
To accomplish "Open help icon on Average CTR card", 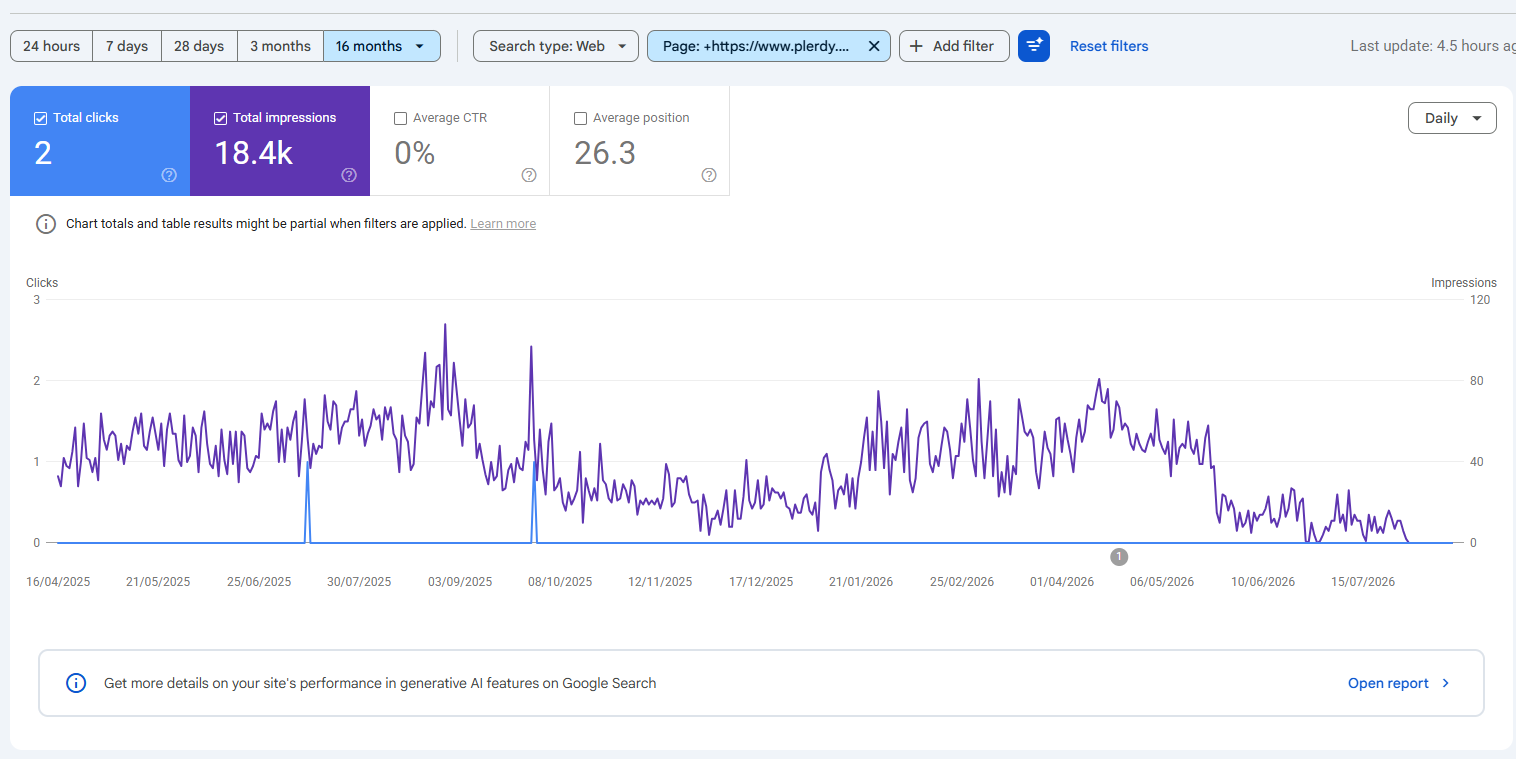I will (x=529, y=175).
